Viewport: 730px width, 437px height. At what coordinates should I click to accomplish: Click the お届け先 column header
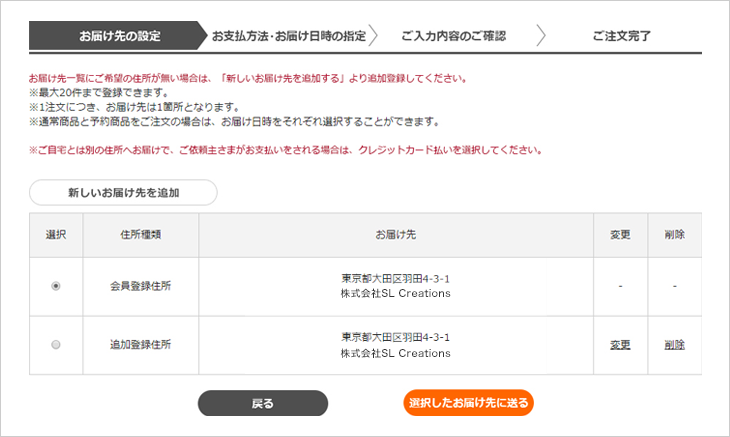pyautogui.click(x=395, y=235)
